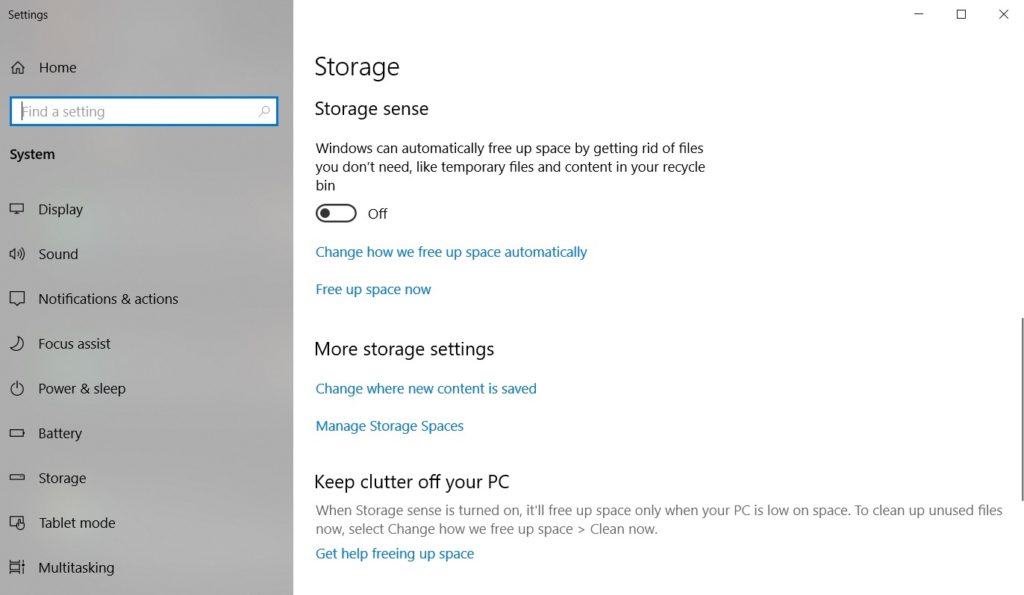Click the Battery sidebar icon
This screenshot has width=1024, height=595.
pos(17,433)
